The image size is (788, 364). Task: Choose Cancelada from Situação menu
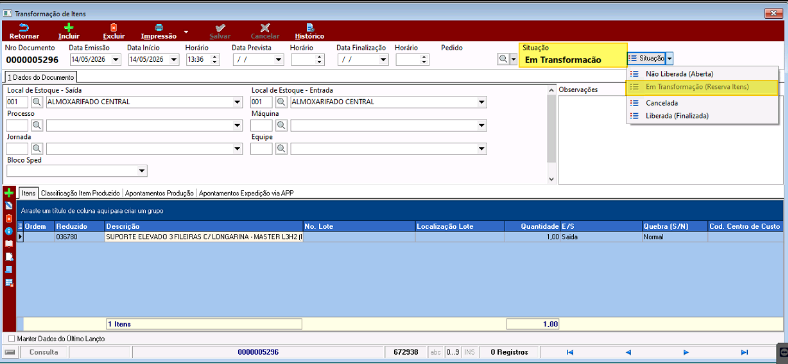pos(702,103)
